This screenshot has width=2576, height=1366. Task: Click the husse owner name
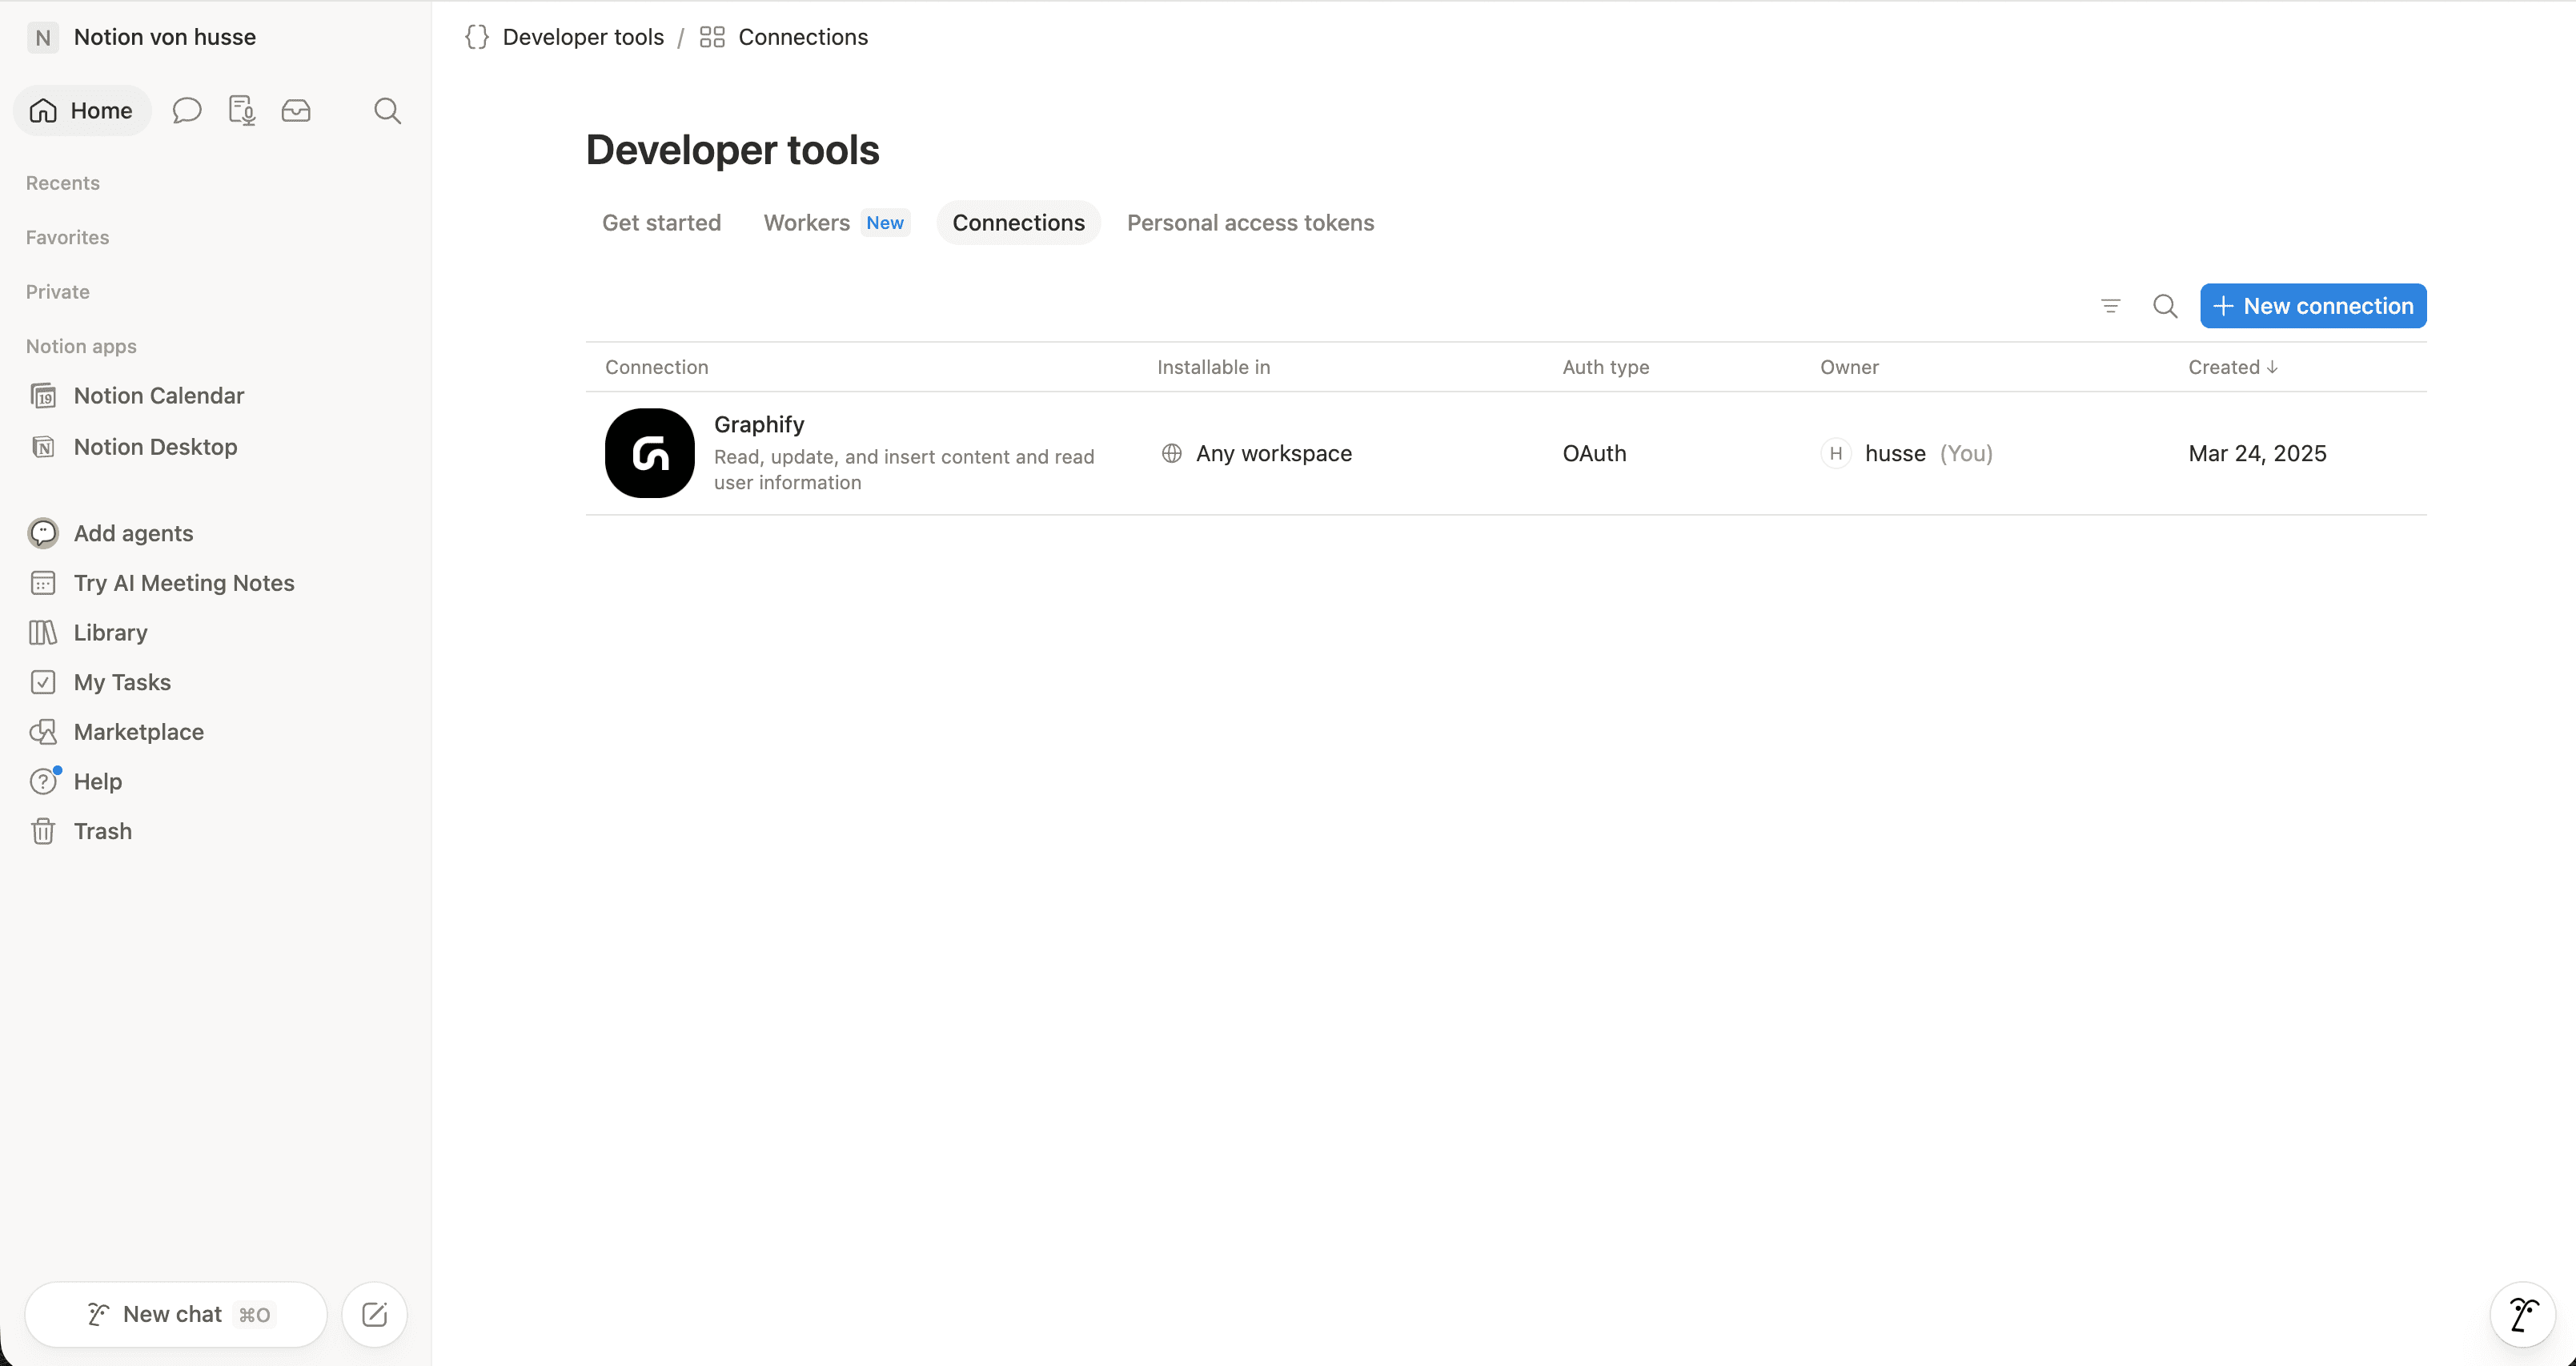click(1895, 453)
